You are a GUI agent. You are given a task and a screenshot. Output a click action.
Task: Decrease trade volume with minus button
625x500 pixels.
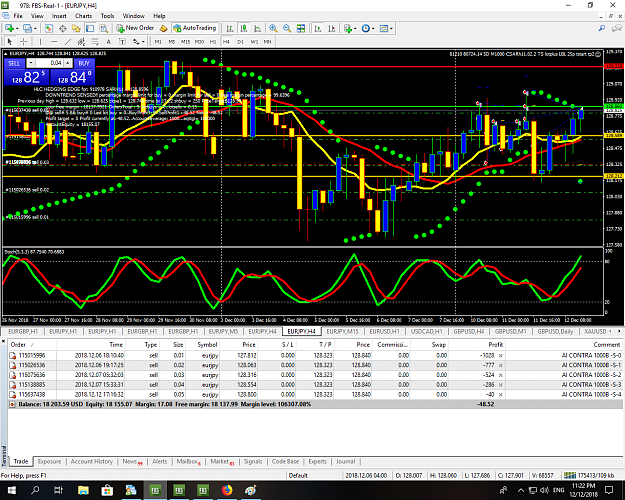click(x=31, y=63)
